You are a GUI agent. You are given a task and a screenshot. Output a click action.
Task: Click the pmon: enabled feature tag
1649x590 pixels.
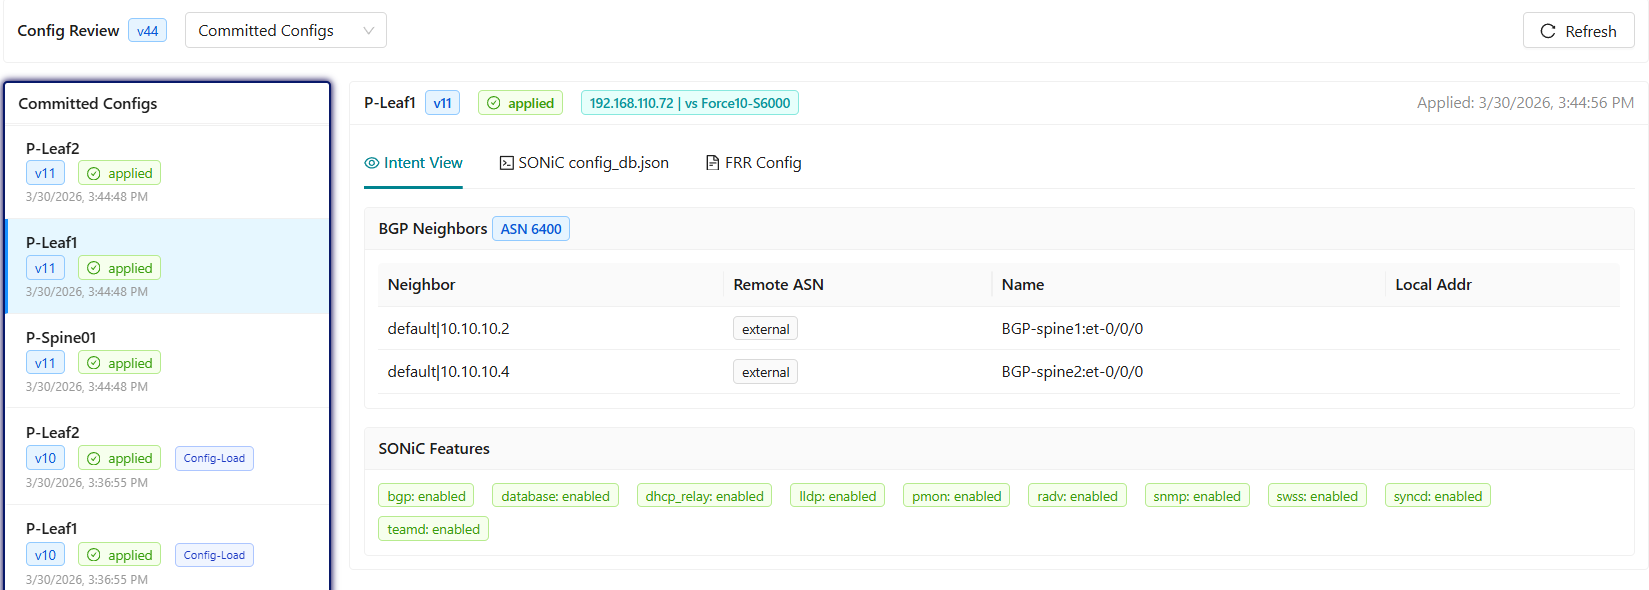(x=957, y=496)
